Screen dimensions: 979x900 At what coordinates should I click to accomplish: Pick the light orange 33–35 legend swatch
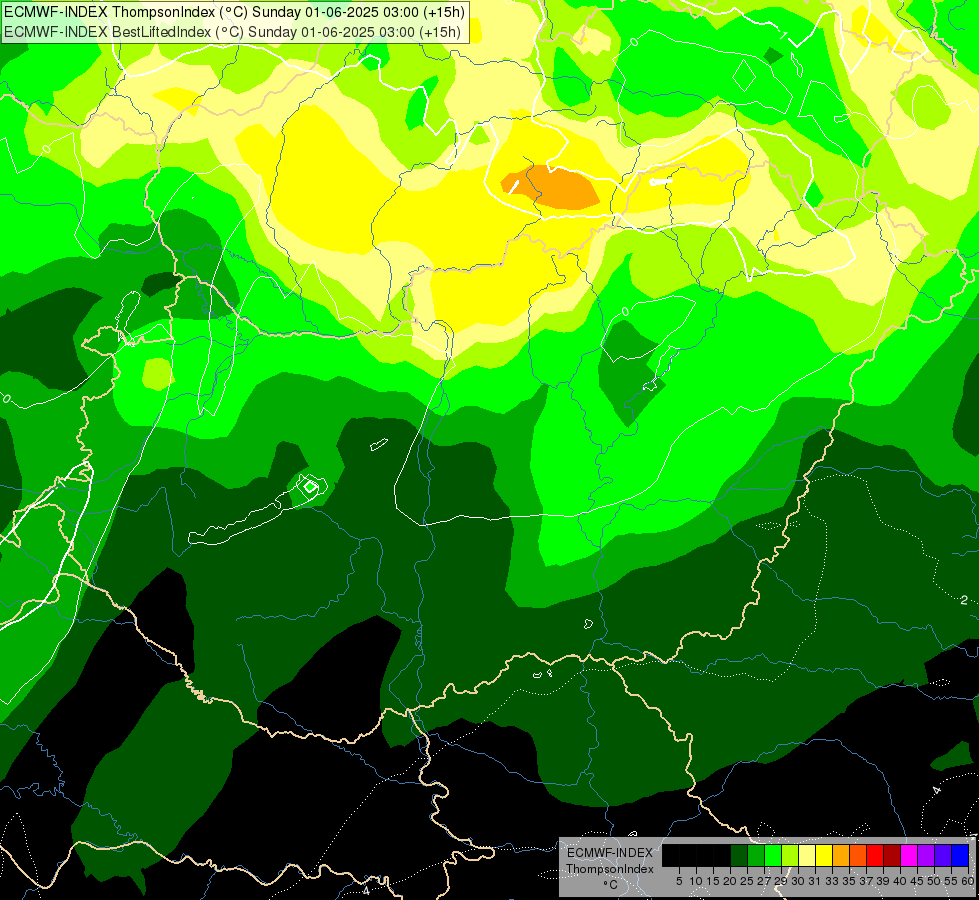pyautogui.click(x=841, y=855)
